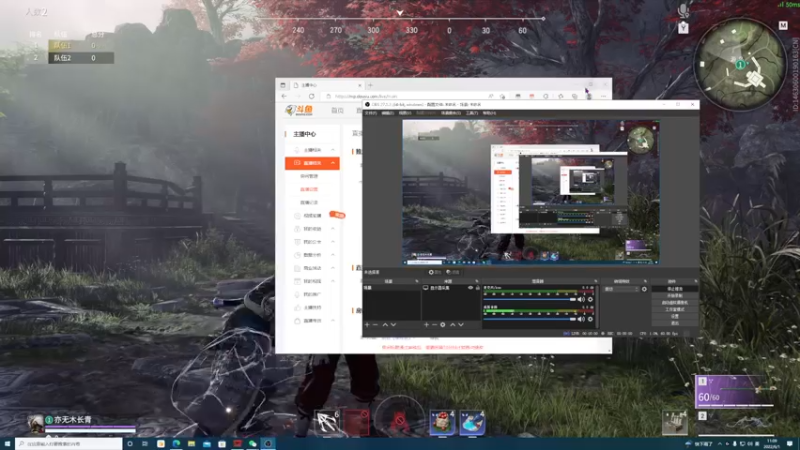
Task: Toggle visibility eye of display capture source
Action: (470, 288)
